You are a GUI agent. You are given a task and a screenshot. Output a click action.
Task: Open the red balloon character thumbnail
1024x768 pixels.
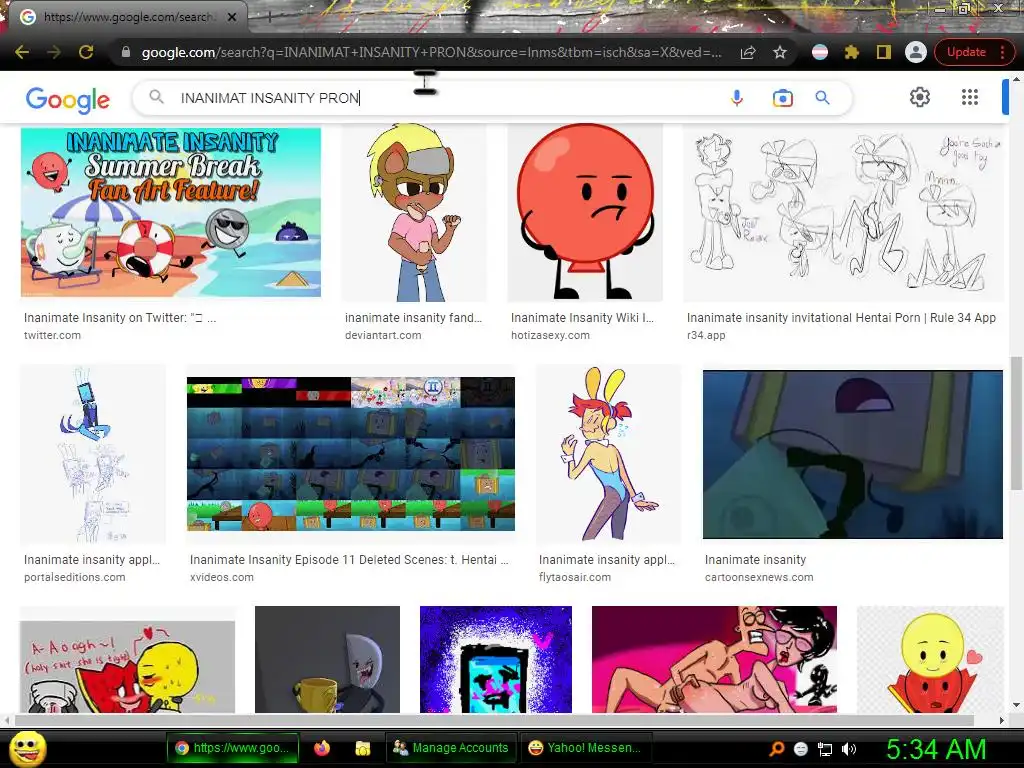(x=585, y=212)
